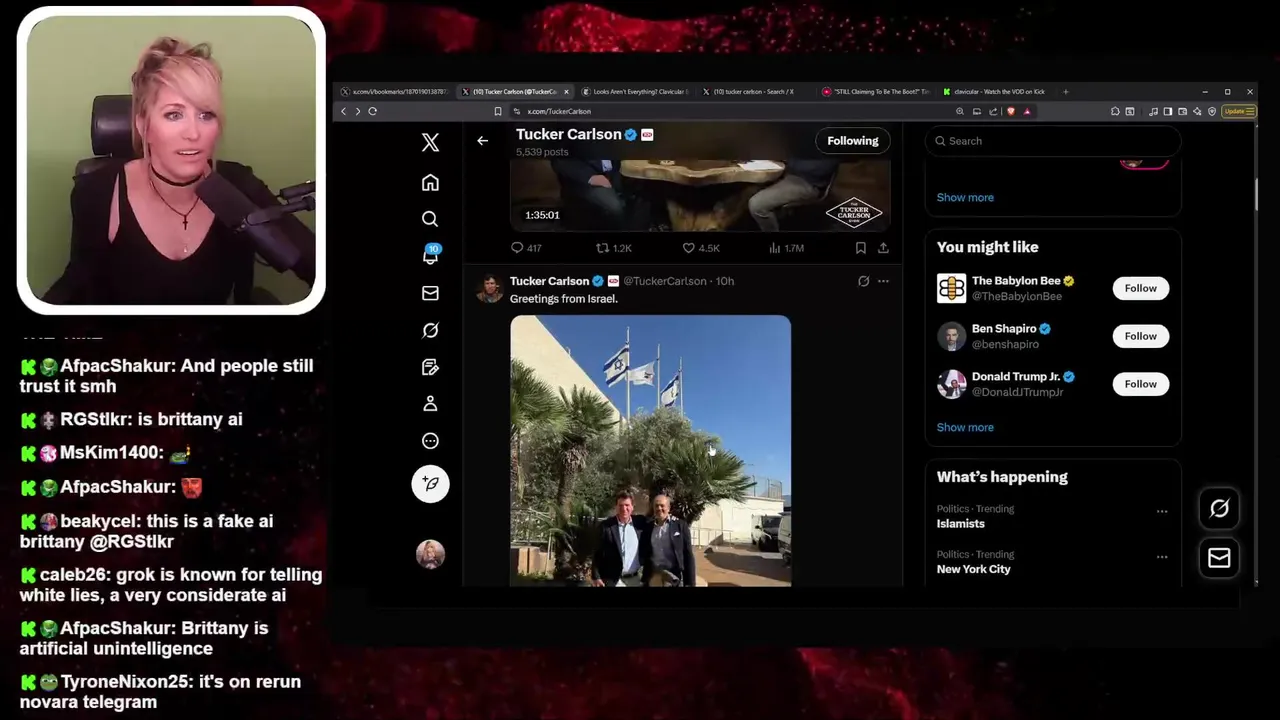
Task: Follow Ben Shapiro
Action: point(1140,336)
